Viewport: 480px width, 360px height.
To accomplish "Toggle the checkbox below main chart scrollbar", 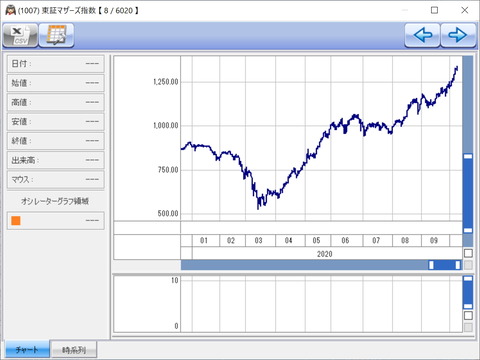I will (x=468, y=253).
